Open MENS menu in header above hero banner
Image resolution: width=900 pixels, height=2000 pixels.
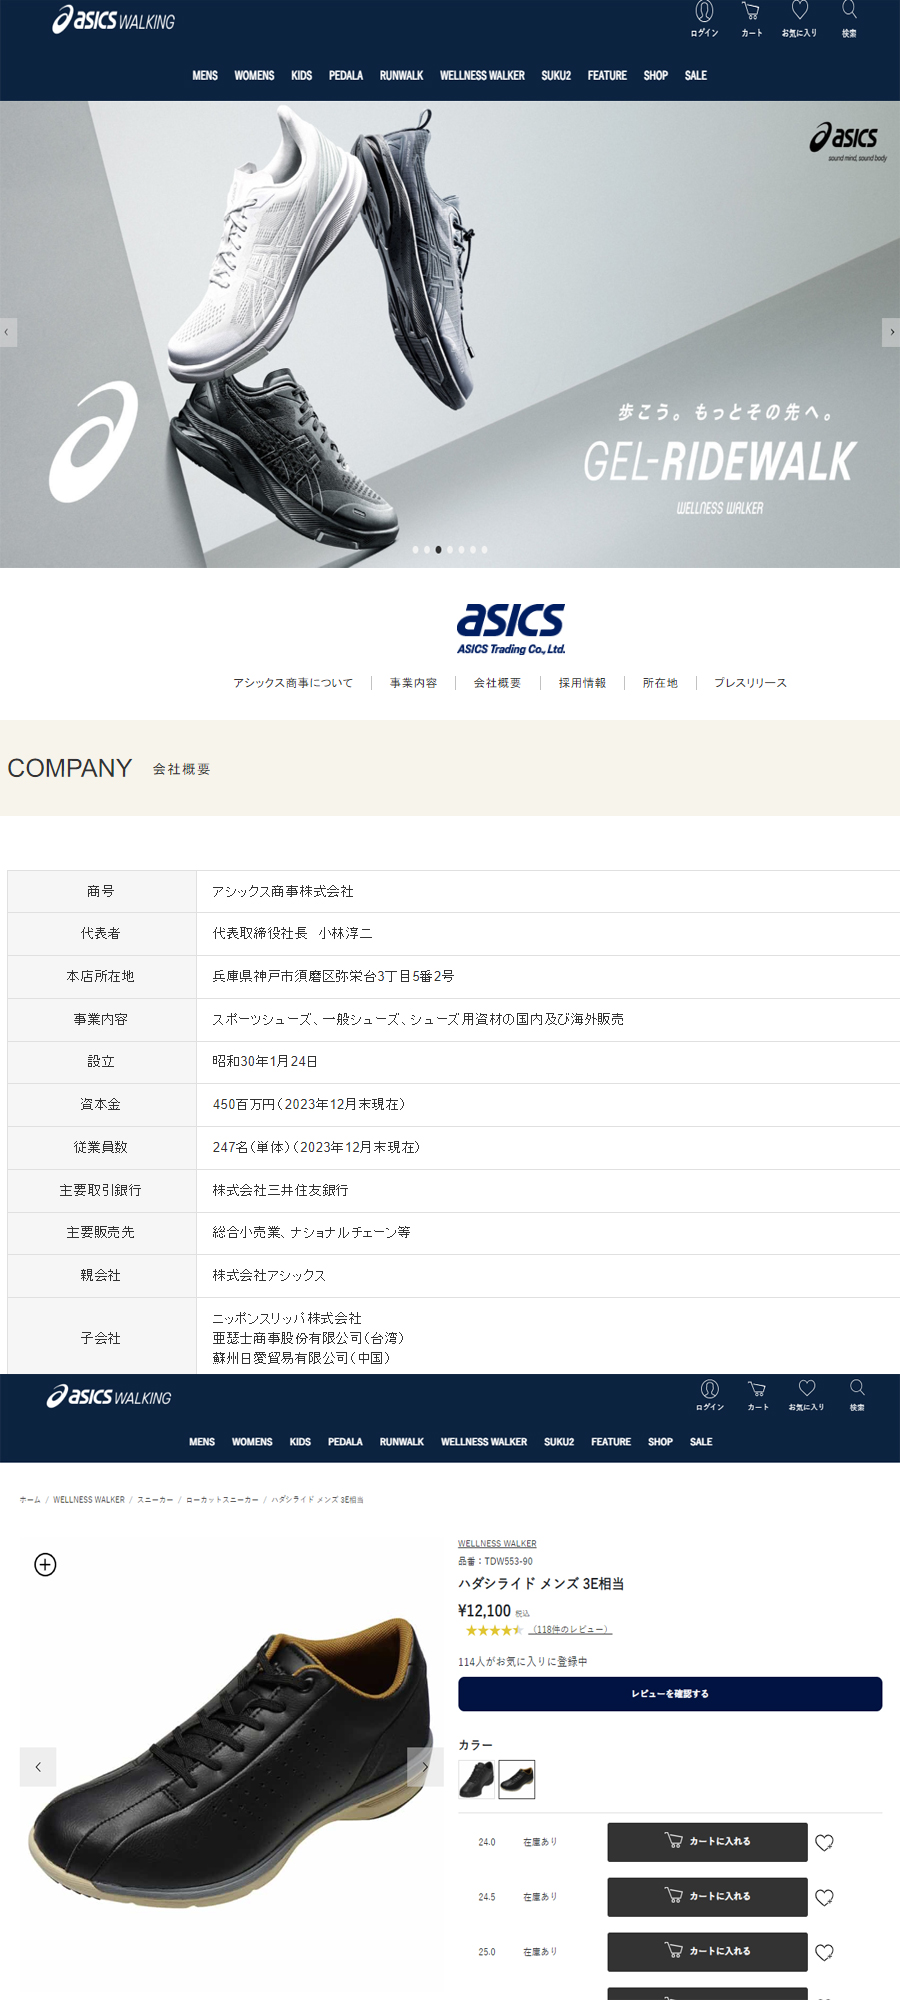point(205,76)
